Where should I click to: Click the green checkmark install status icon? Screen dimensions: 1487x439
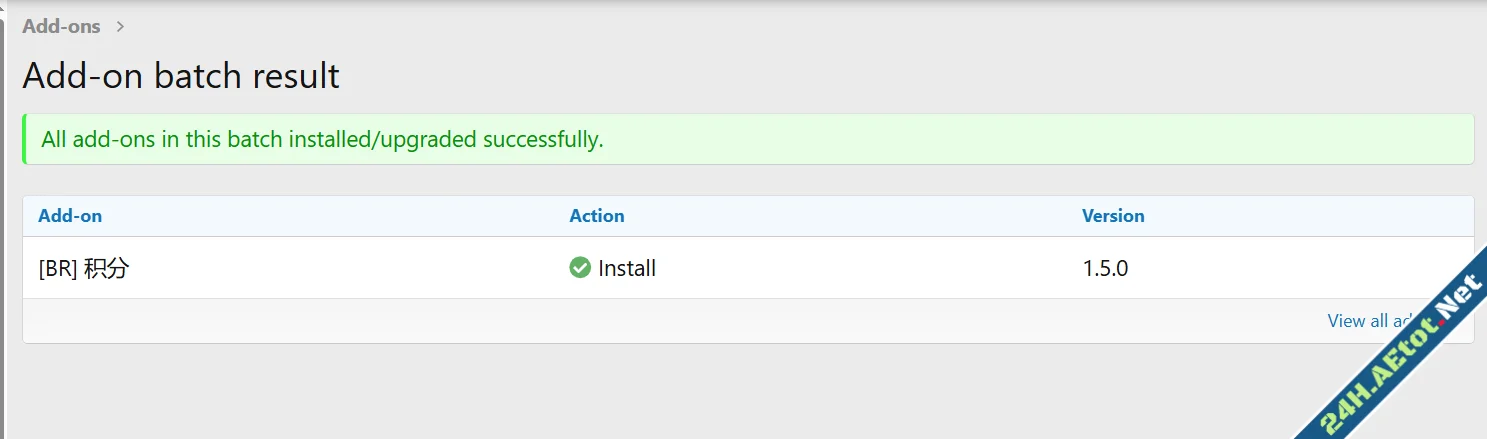tap(580, 268)
